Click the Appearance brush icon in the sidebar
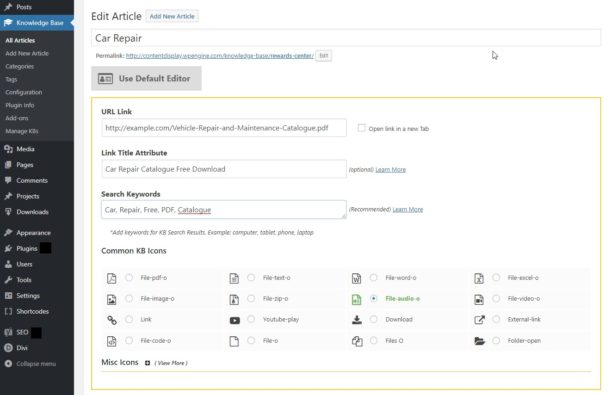610x395 pixels. tap(8, 232)
